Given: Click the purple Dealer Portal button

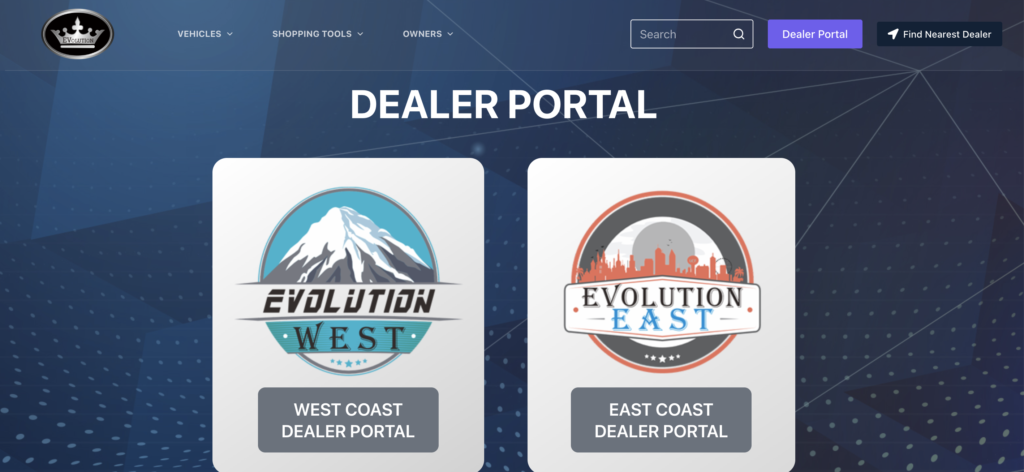Looking at the screenshot, I should (x=815, y=34).
